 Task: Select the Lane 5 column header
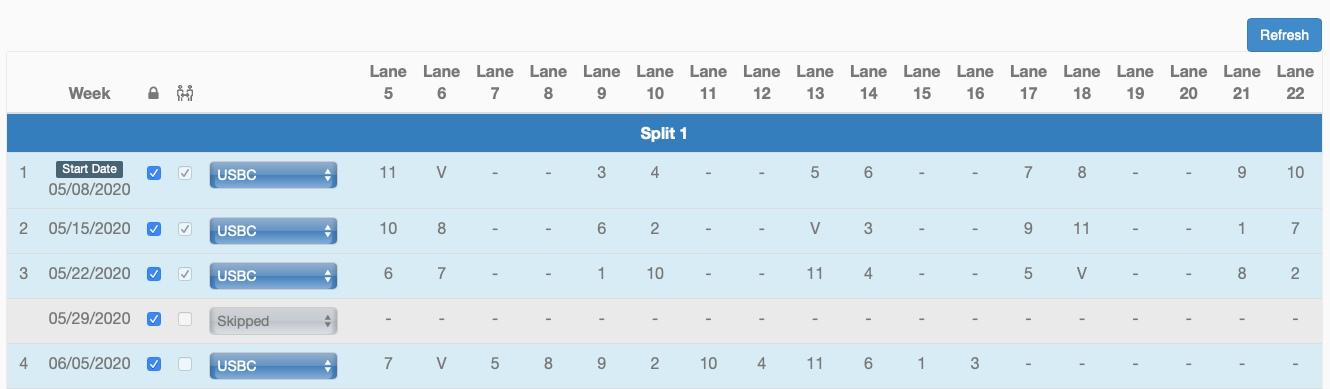point(388,83)
